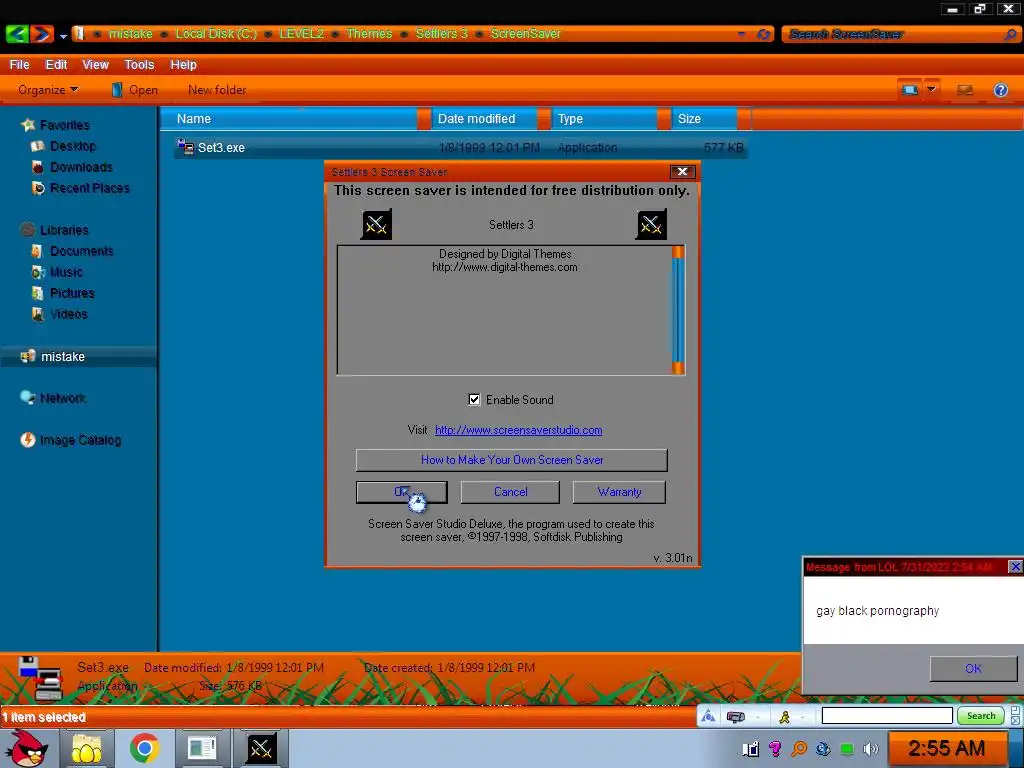Click the Warranty button
The image size is (1024, 768).
point(619,492)
